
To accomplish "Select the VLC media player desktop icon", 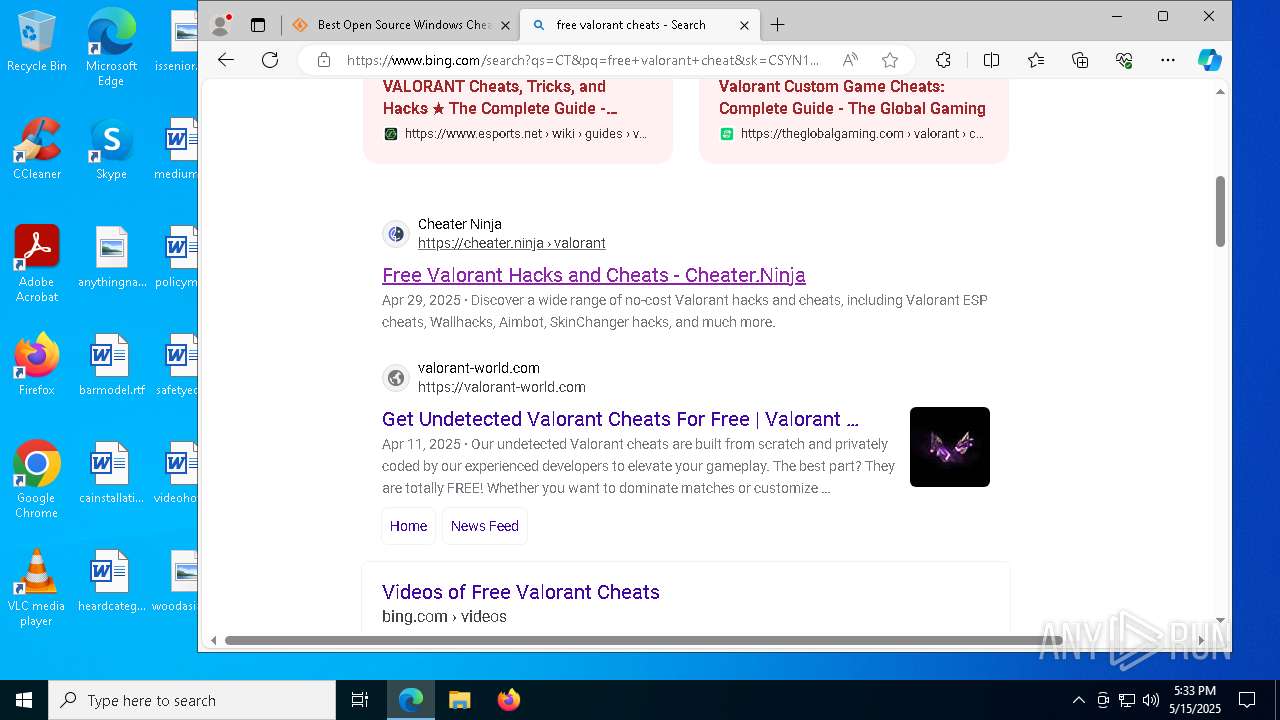I will (37, 588).
